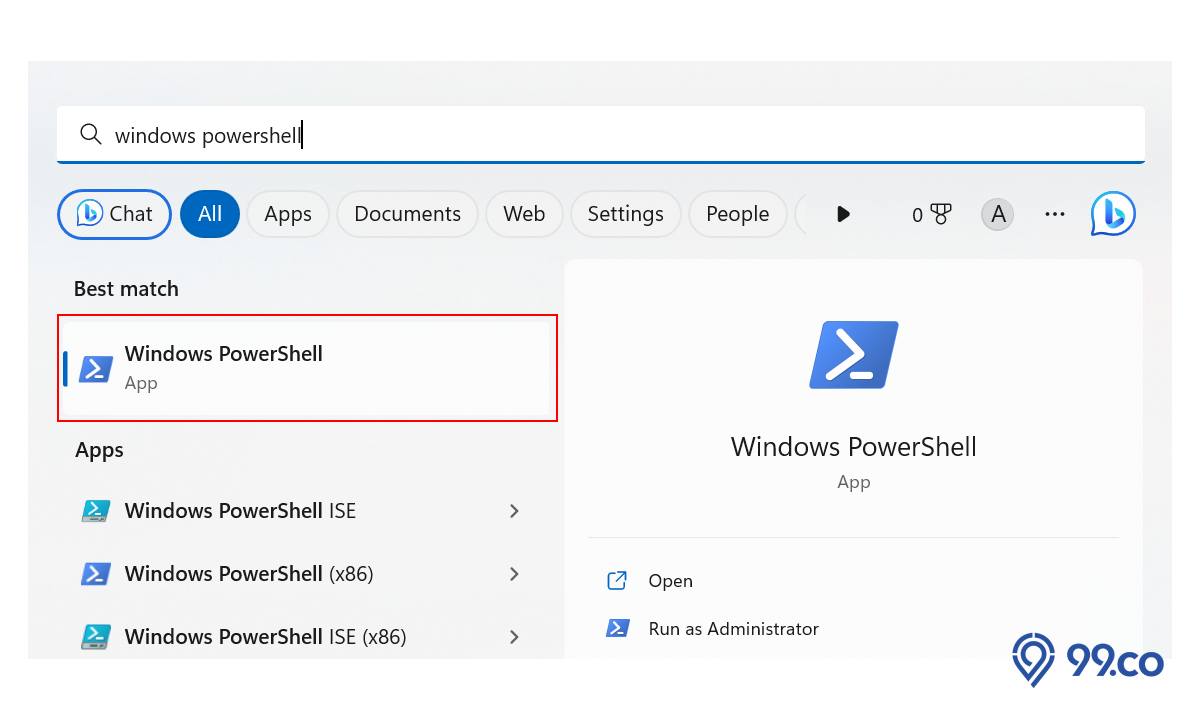
Task: Switch to the Web filter
Action: (x=524, y=214)
